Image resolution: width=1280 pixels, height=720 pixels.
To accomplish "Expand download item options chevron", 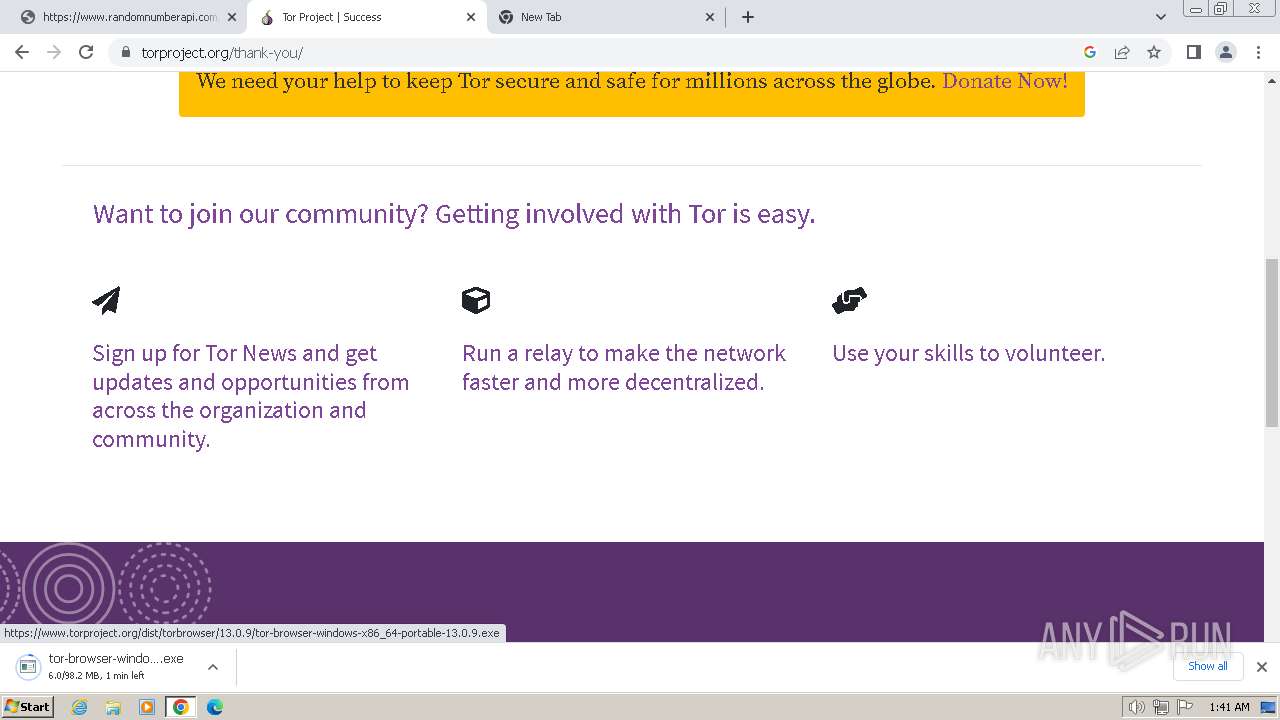I will coord(212,666).
